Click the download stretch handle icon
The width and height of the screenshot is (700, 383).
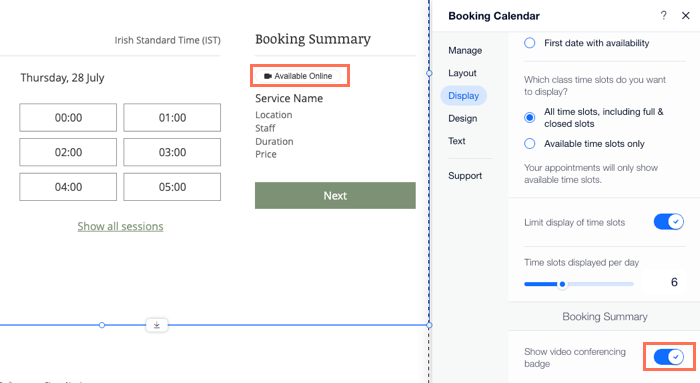pos(157,325)
